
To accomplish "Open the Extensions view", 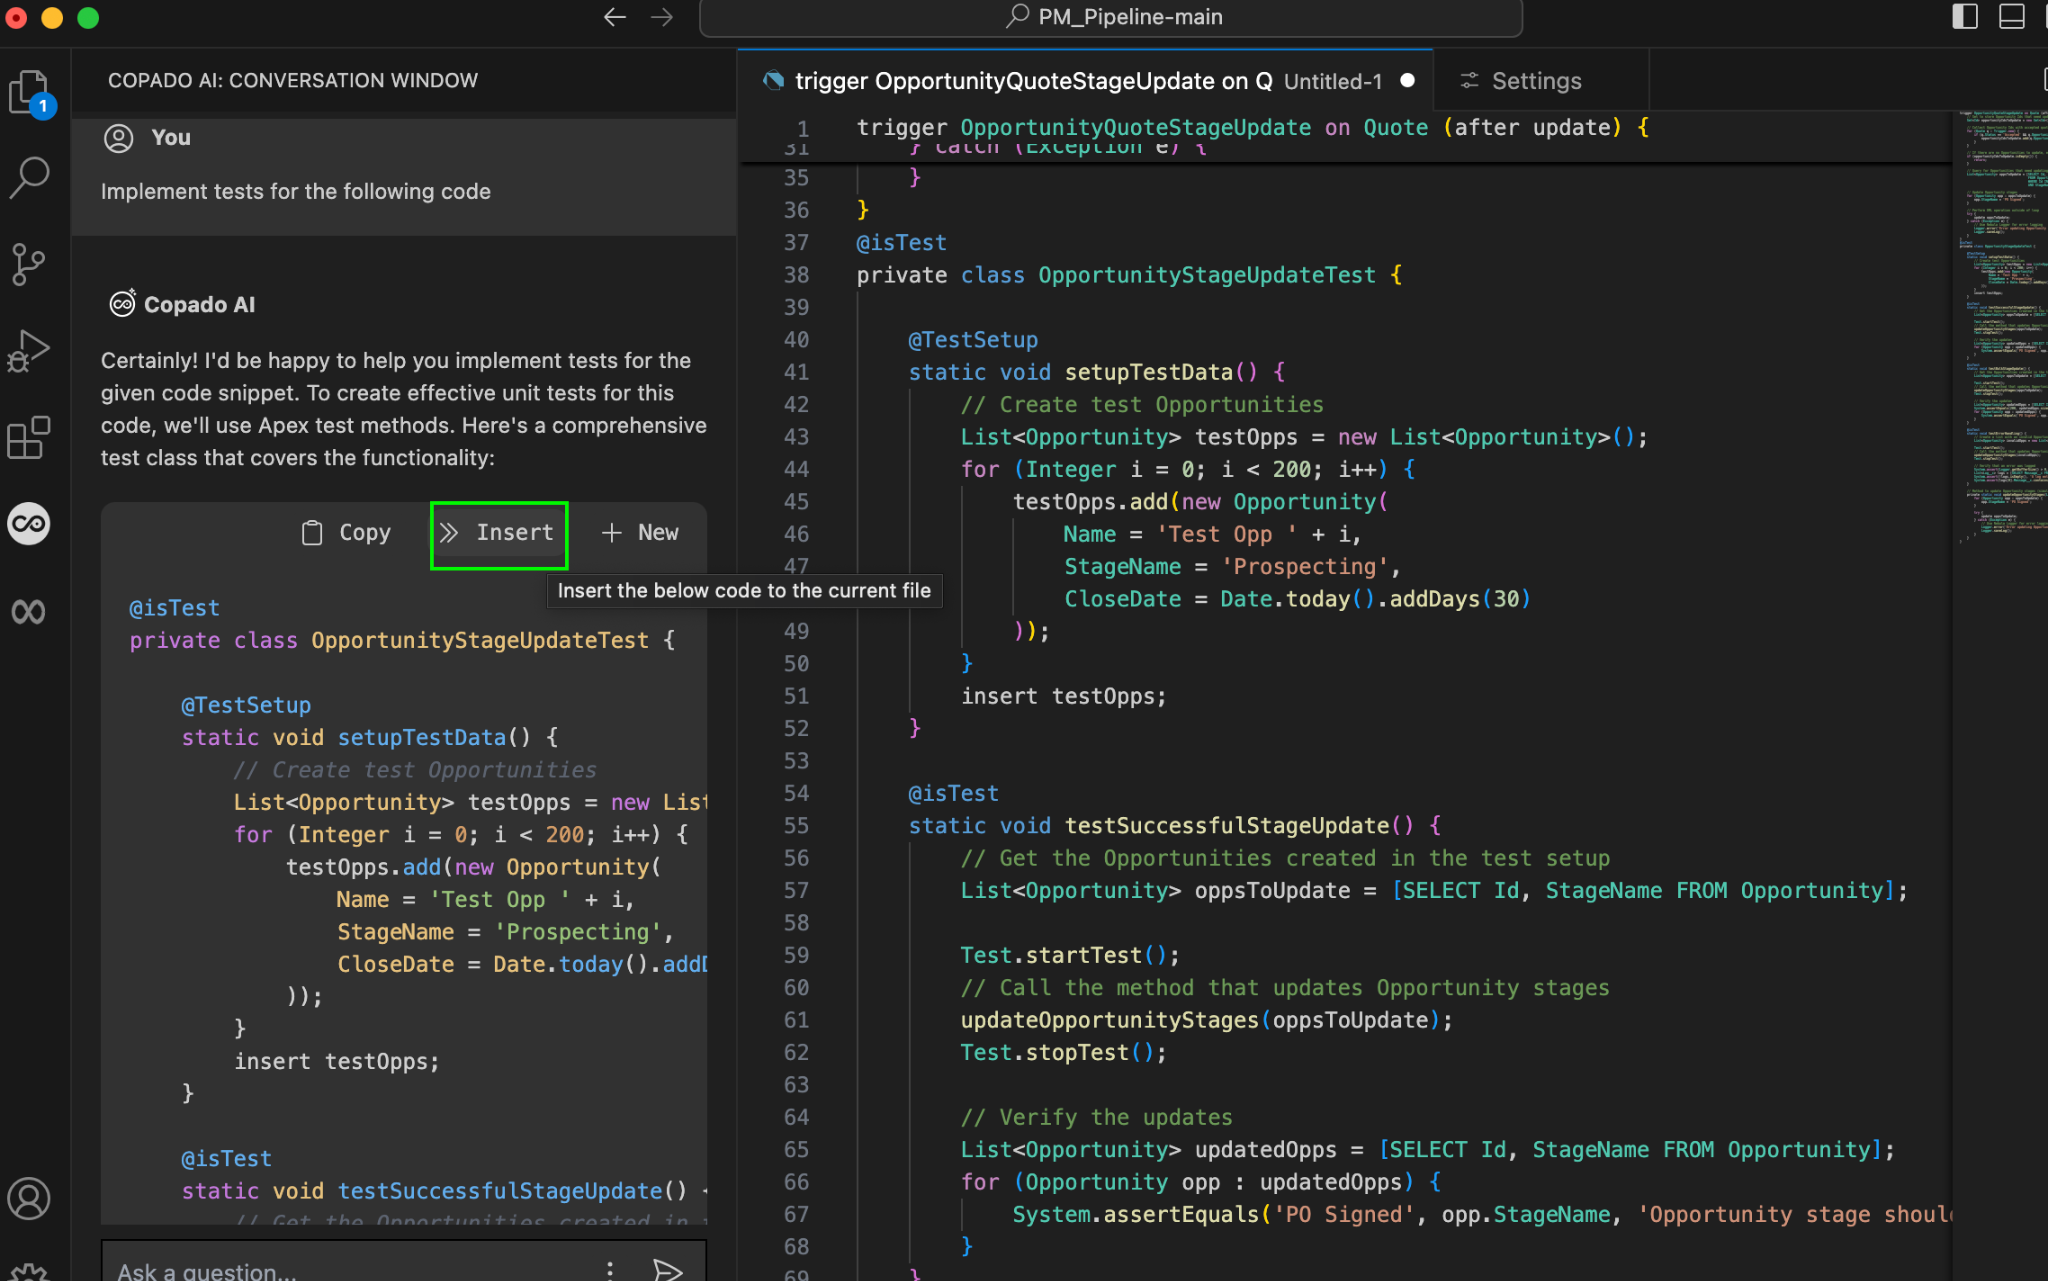I will 29,438.
